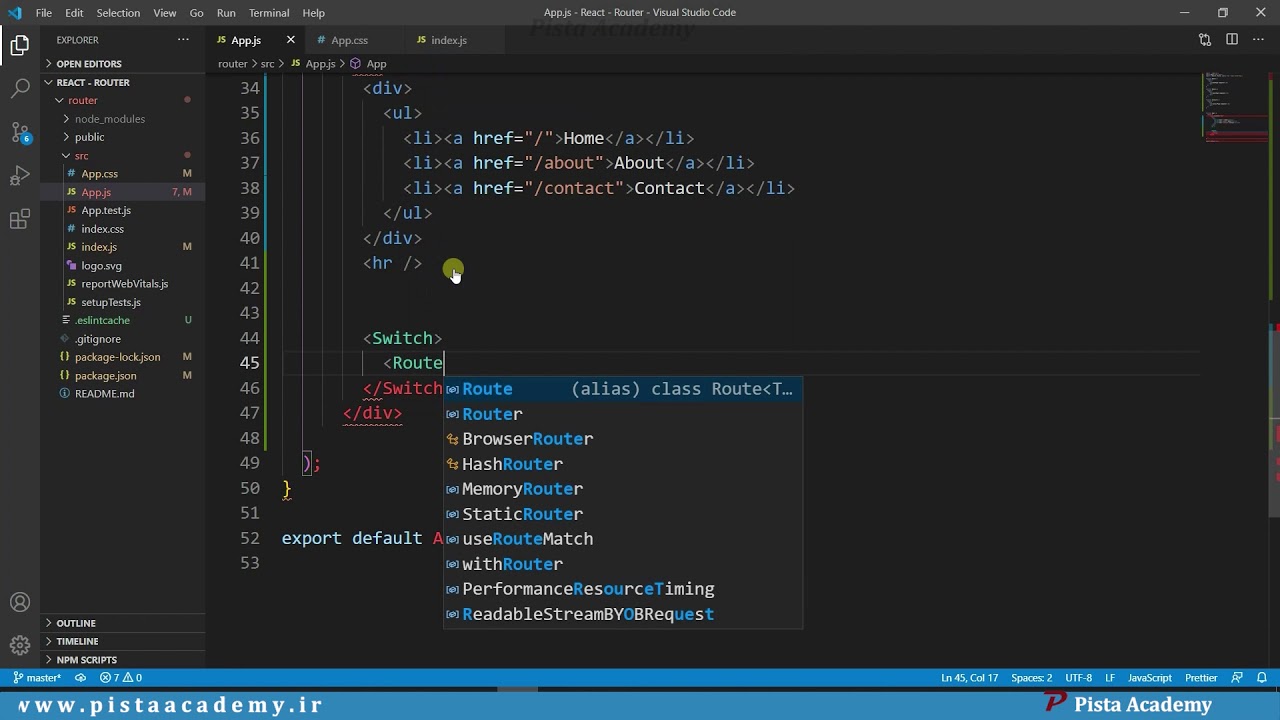Click the Open Changes icon in editor toolbar

click(x=1205, y=40)
